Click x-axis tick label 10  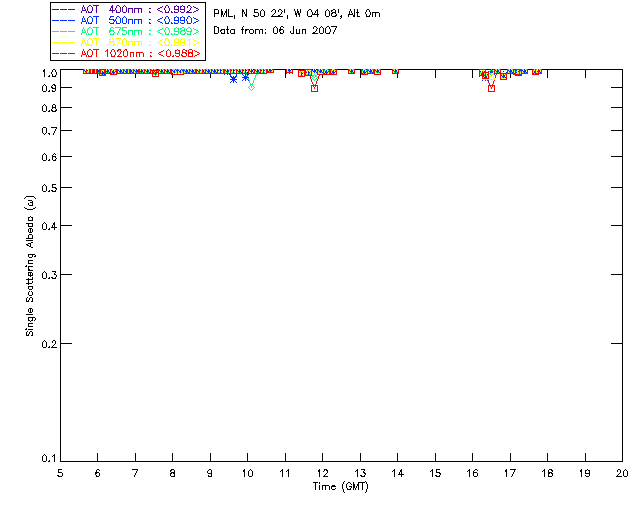click(x=247, y=473)
